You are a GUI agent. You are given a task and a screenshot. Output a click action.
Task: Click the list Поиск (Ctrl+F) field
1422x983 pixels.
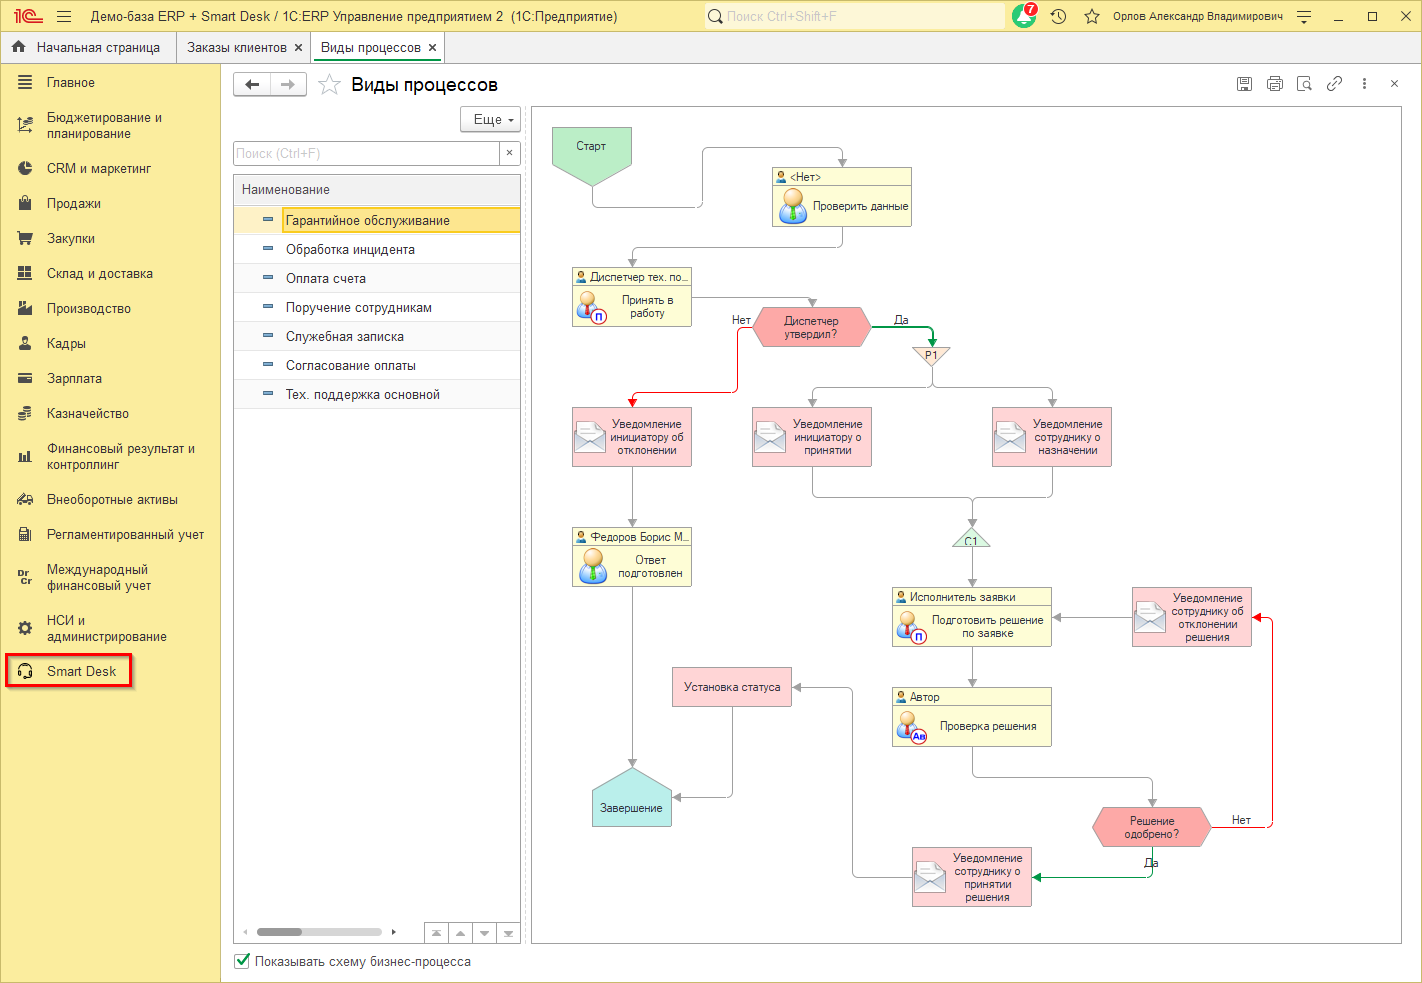(366, 153)
